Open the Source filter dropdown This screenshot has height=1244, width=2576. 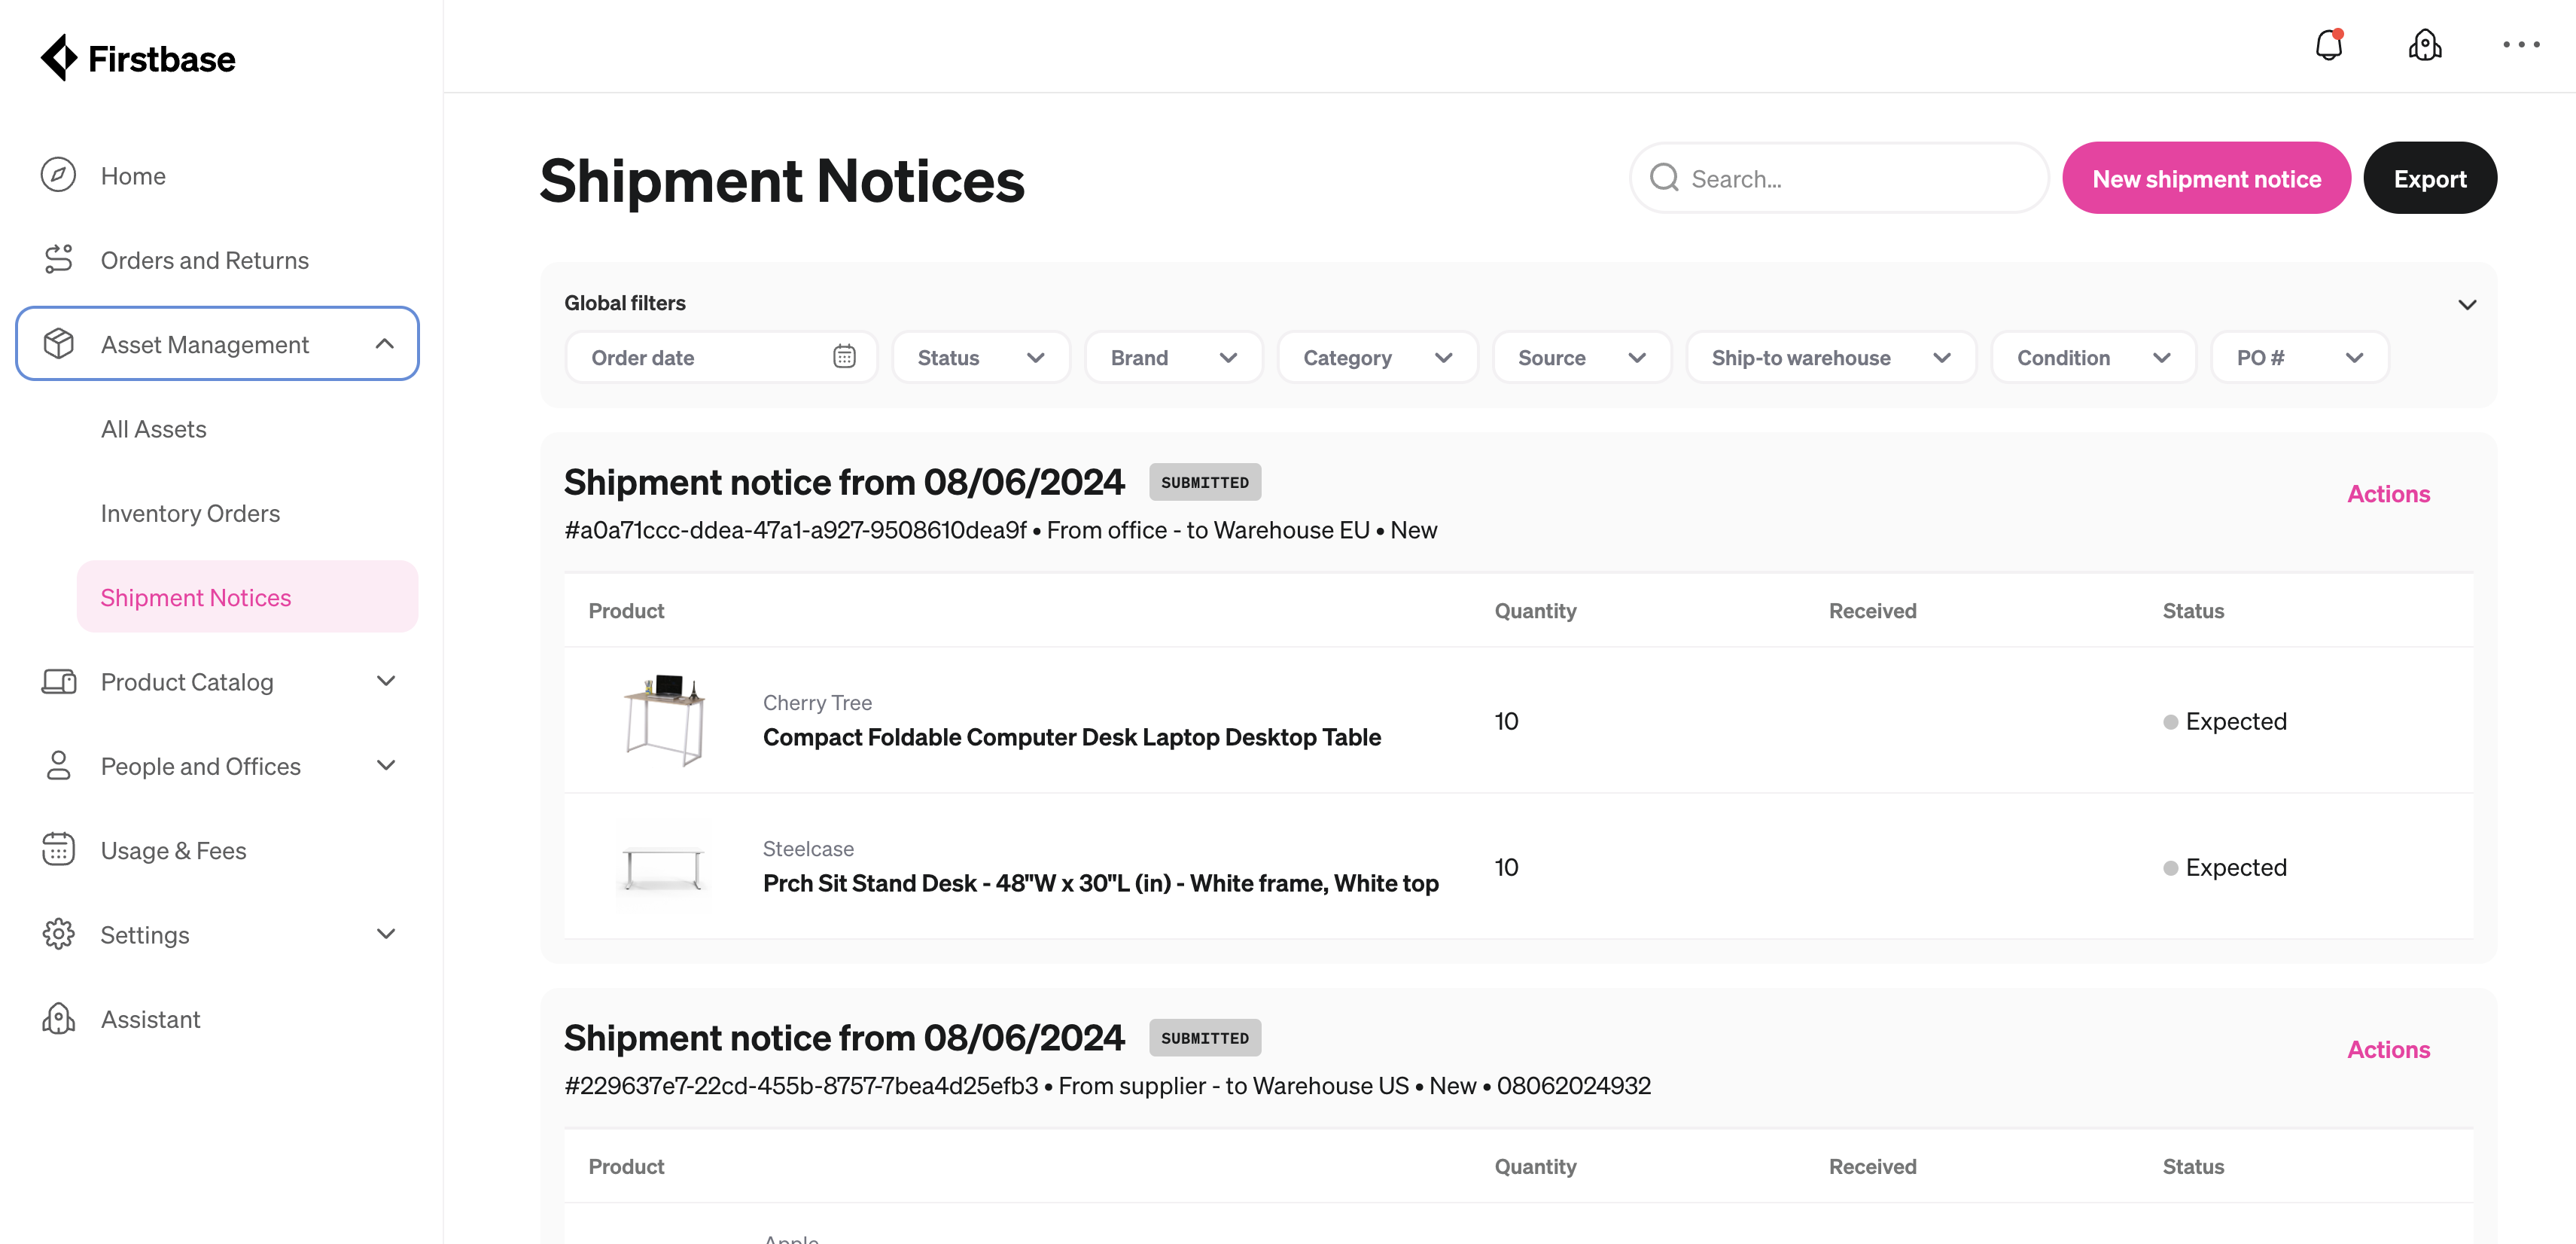tap(1581, 357)
